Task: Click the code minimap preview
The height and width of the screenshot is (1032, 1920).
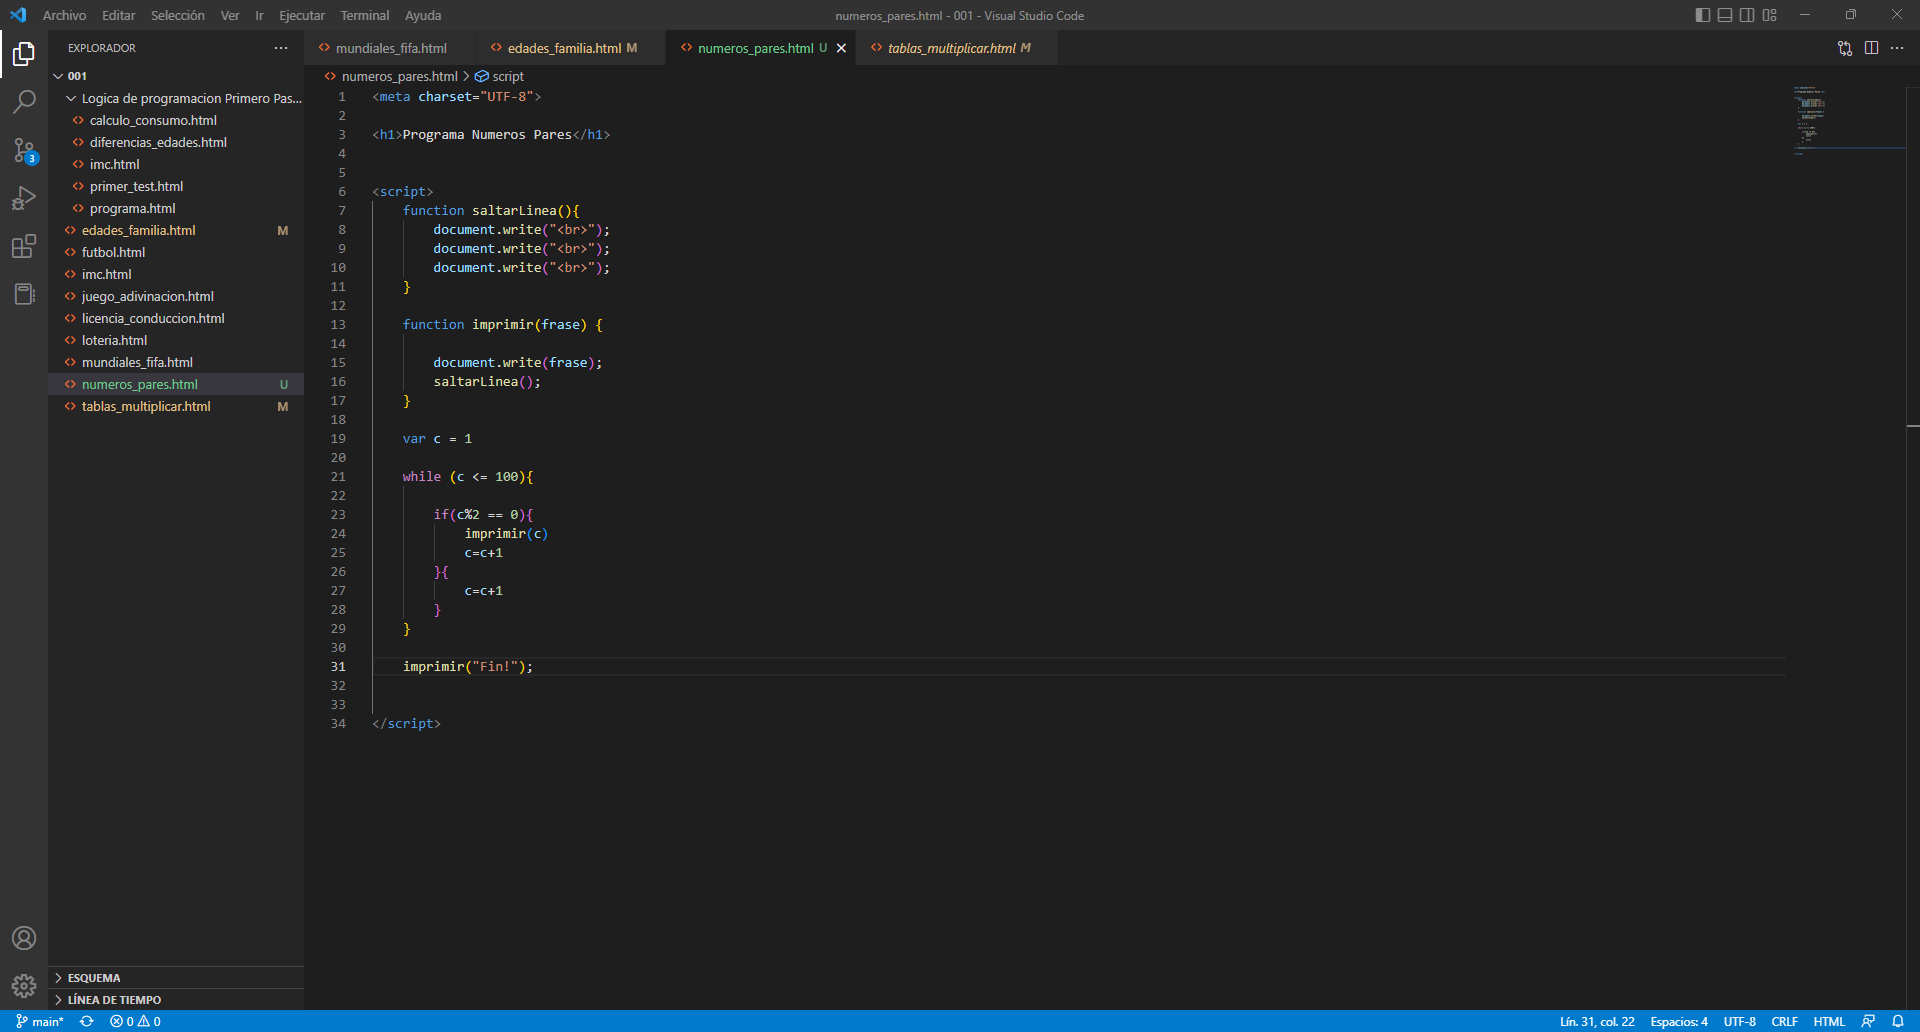Action: [x=1848, y=120]
